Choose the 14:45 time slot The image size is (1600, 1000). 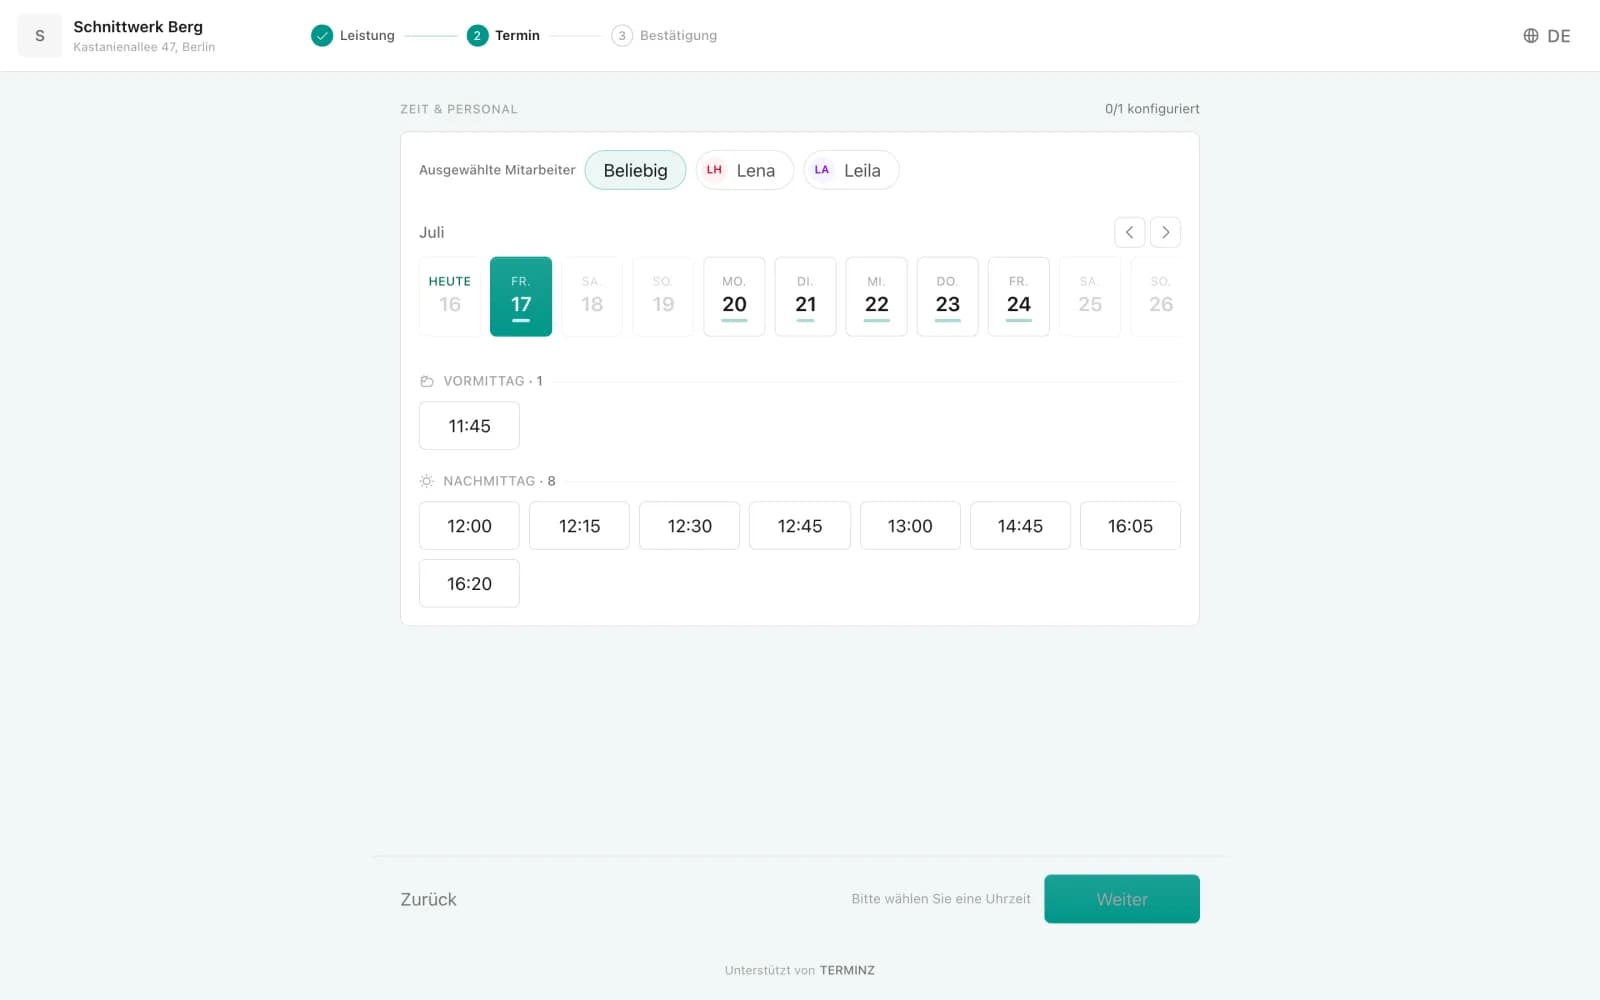pos(1020,526)
